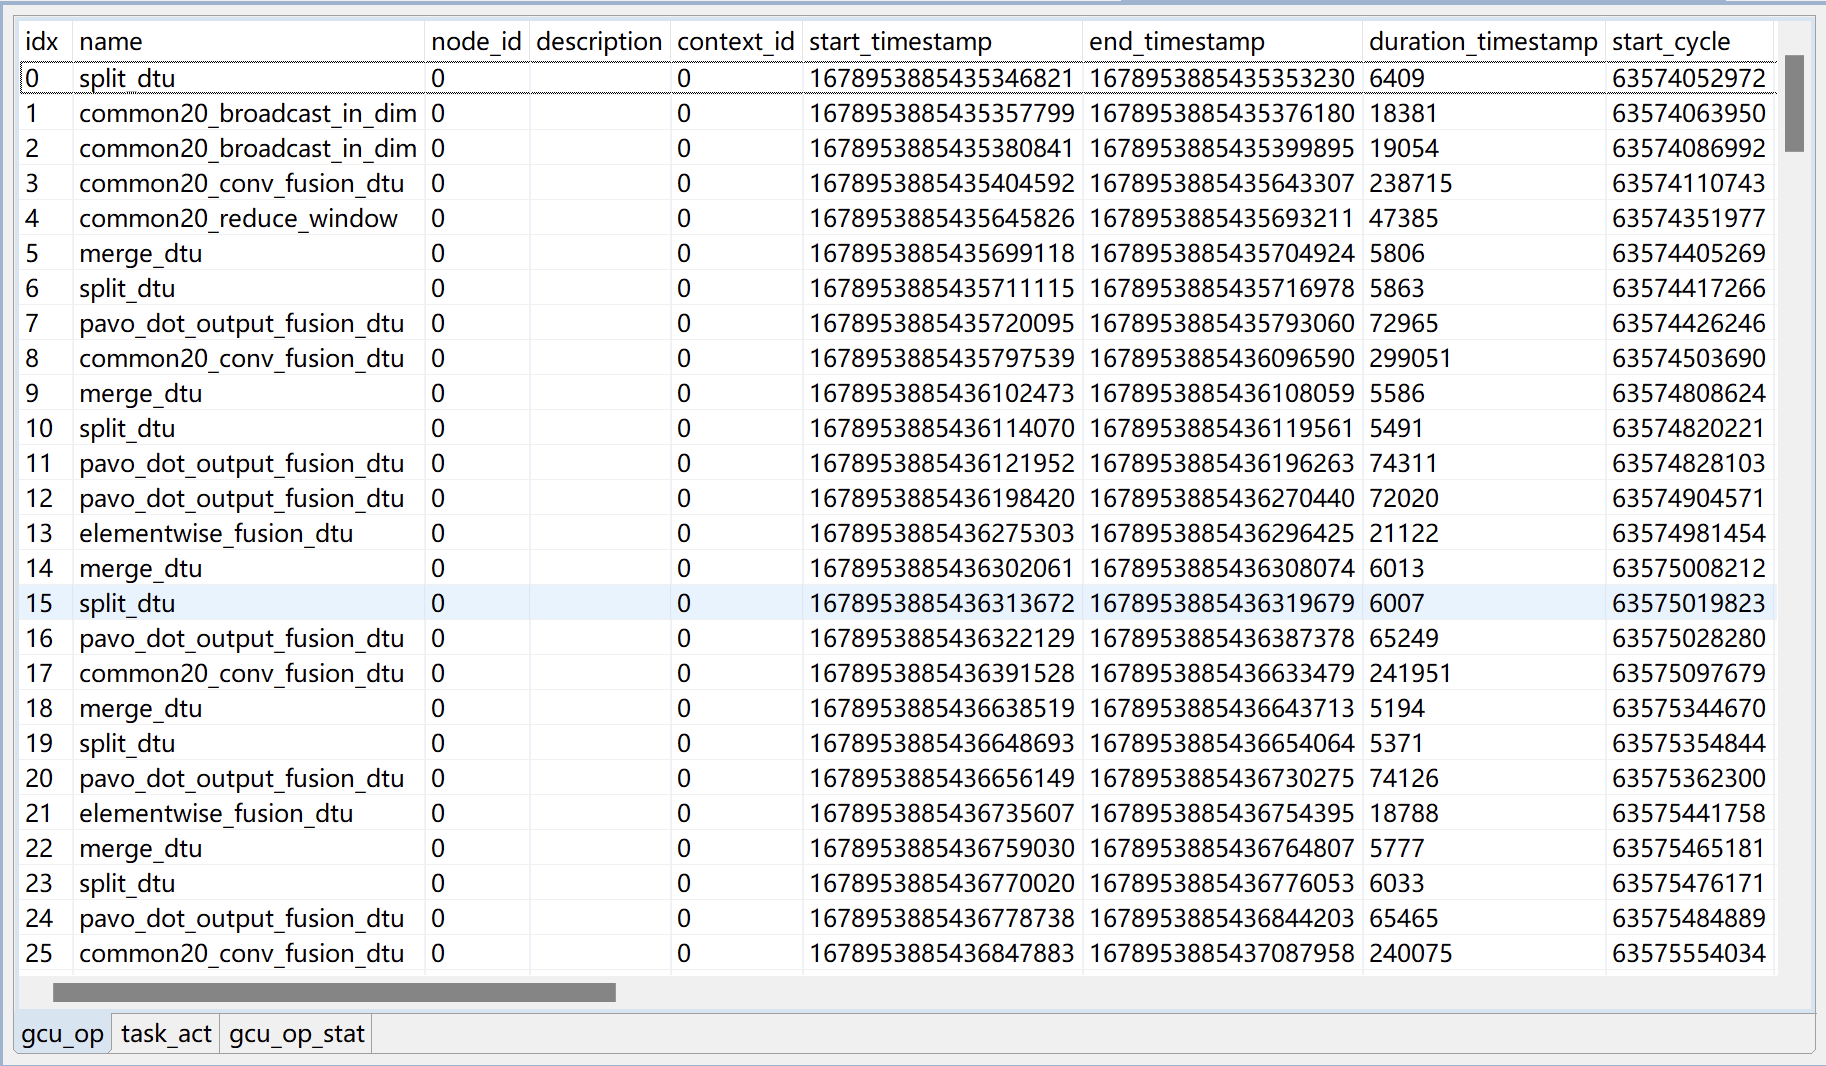This screenshot has height=1066, width=1826.
Task: Click the horizontal scrollbar thumb
Action: tap(334, 992)
